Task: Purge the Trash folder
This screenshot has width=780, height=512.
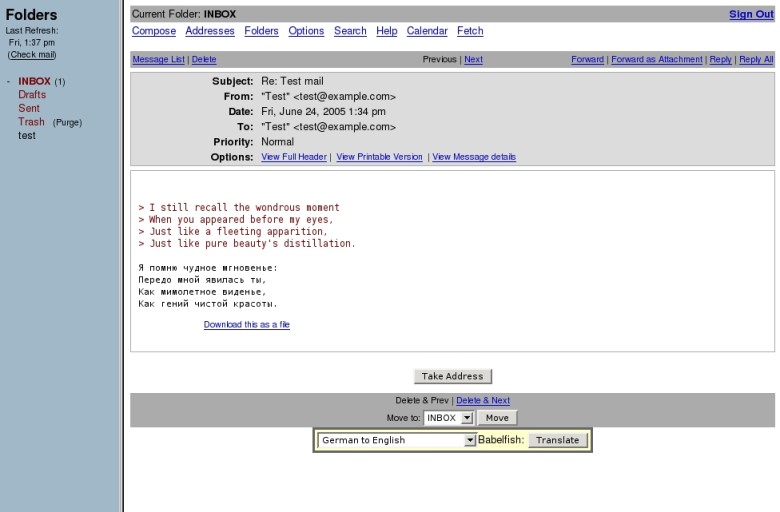Action: click(67, 123)
